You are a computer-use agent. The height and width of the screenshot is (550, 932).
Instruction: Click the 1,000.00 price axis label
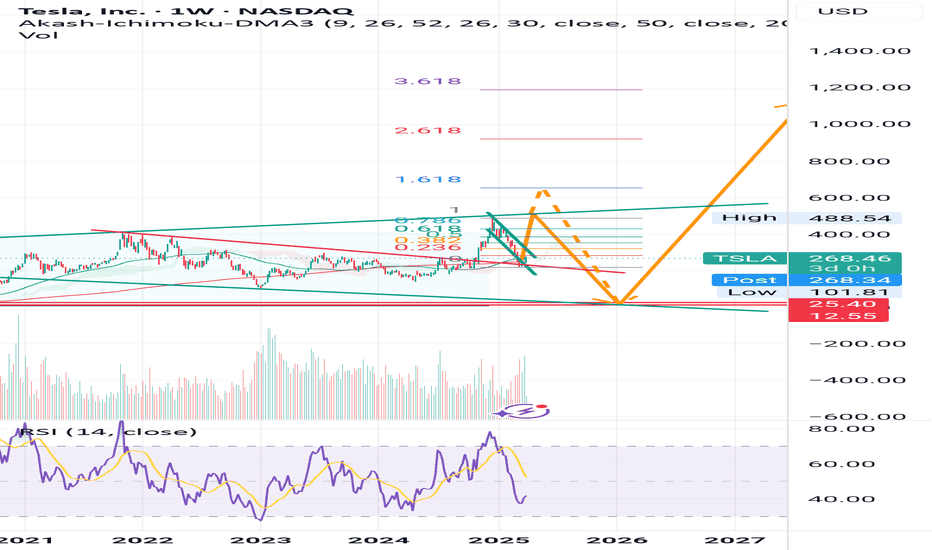tap(860, 124)
